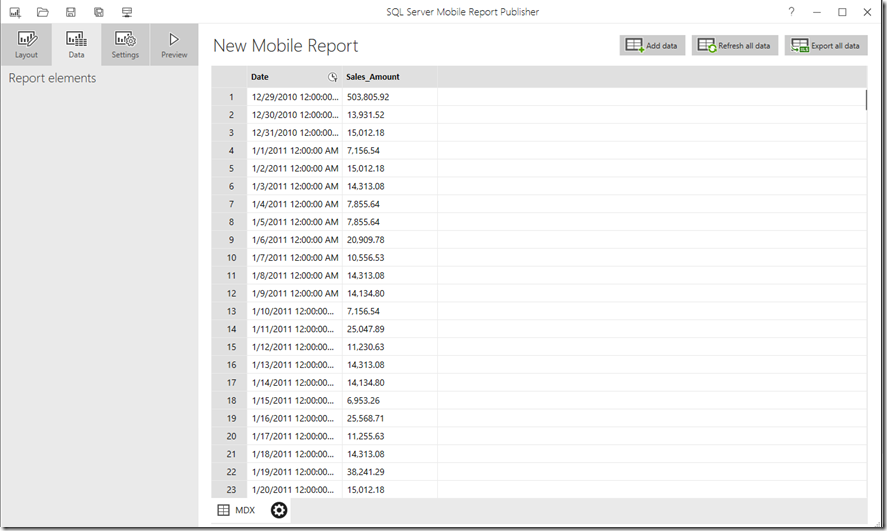Viewport: 887px width, 531px height.
Task: Click the 10,556.53 sales cell
Action: pyautogui.click(x=389, y=257)
